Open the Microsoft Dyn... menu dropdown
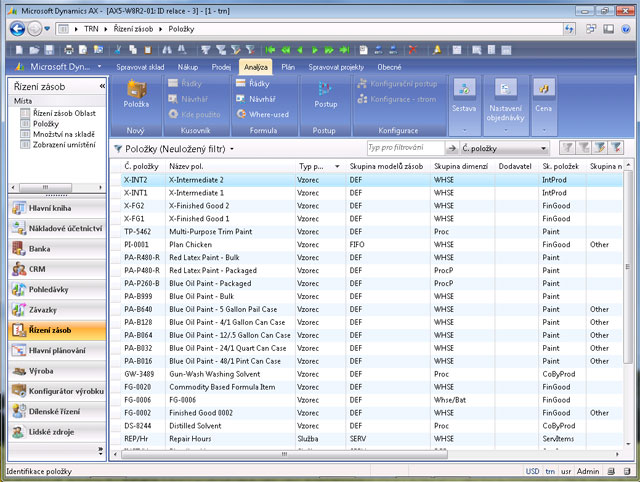Viewport: 640px width, 482px height. coord(99,67)
